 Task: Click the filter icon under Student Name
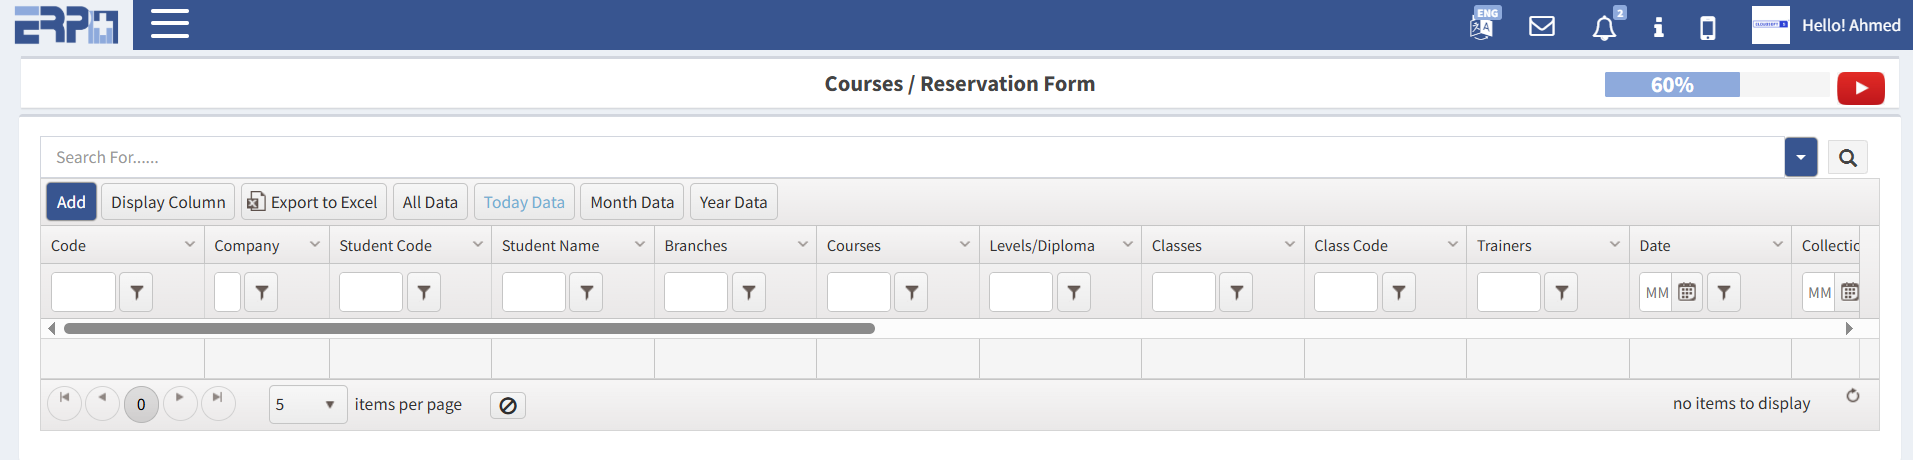click(x=586, y=292)
